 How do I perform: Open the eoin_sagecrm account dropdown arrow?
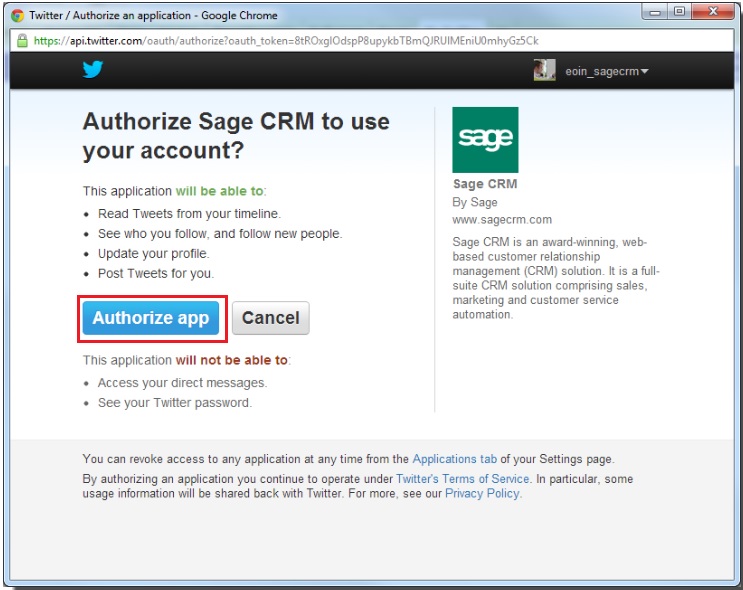(x=644, y=72)
